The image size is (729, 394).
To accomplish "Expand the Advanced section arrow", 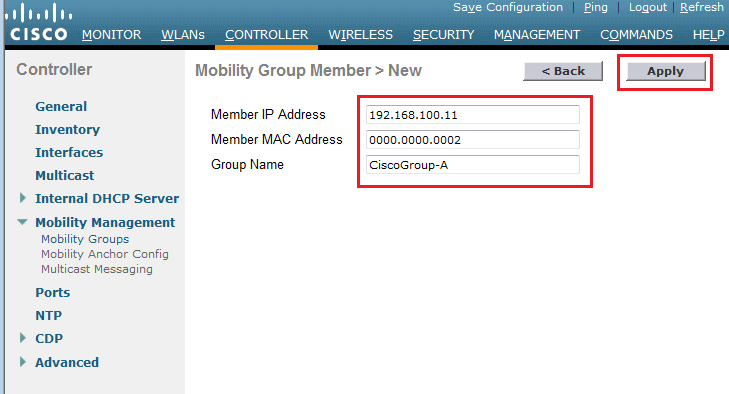I will [22, 362].
